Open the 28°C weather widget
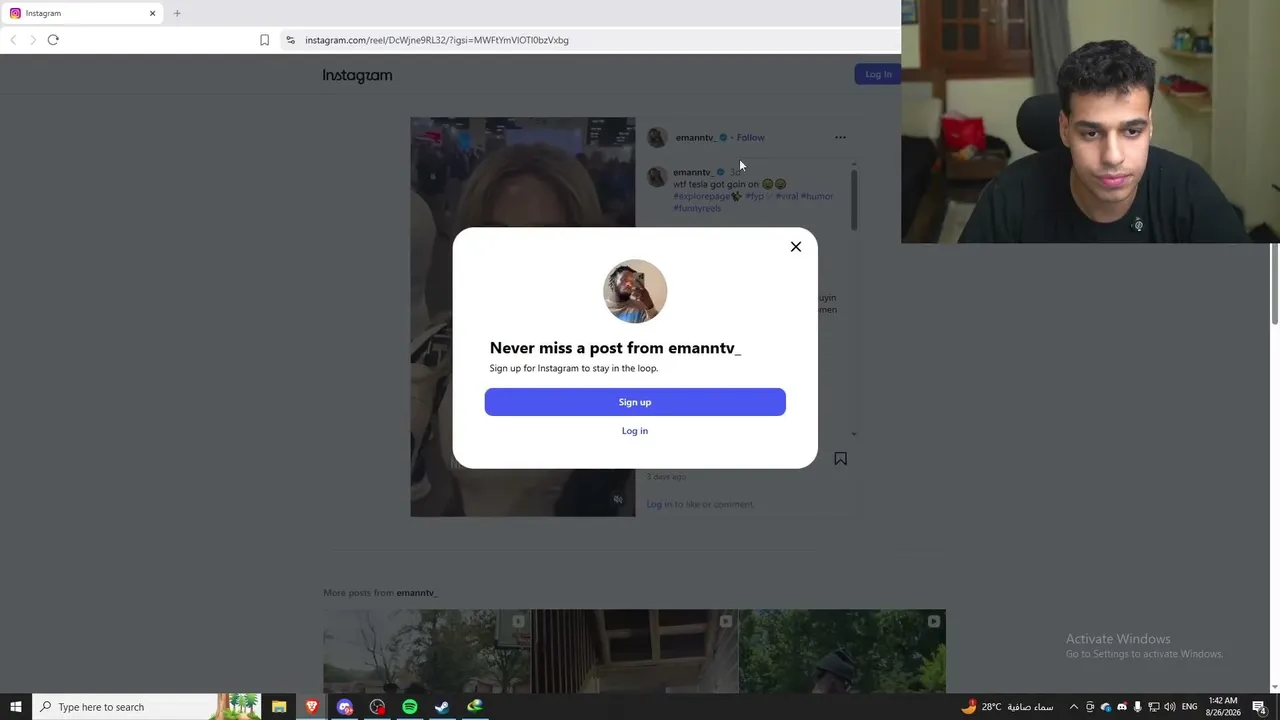Image resolution: width=1280 pixels, height=720 pixels. (1007, 707)
